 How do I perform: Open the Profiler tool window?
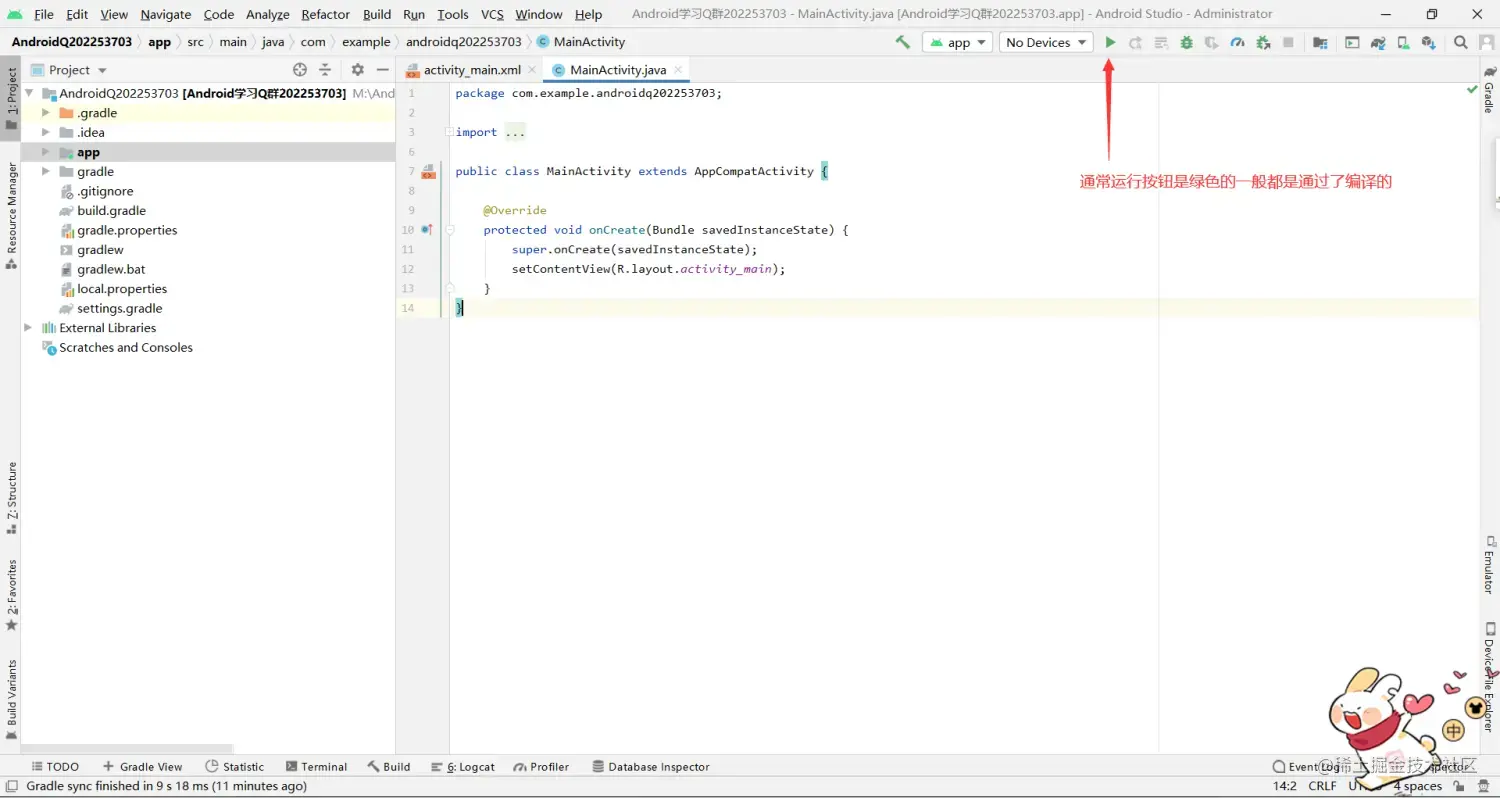pos(541,767)
